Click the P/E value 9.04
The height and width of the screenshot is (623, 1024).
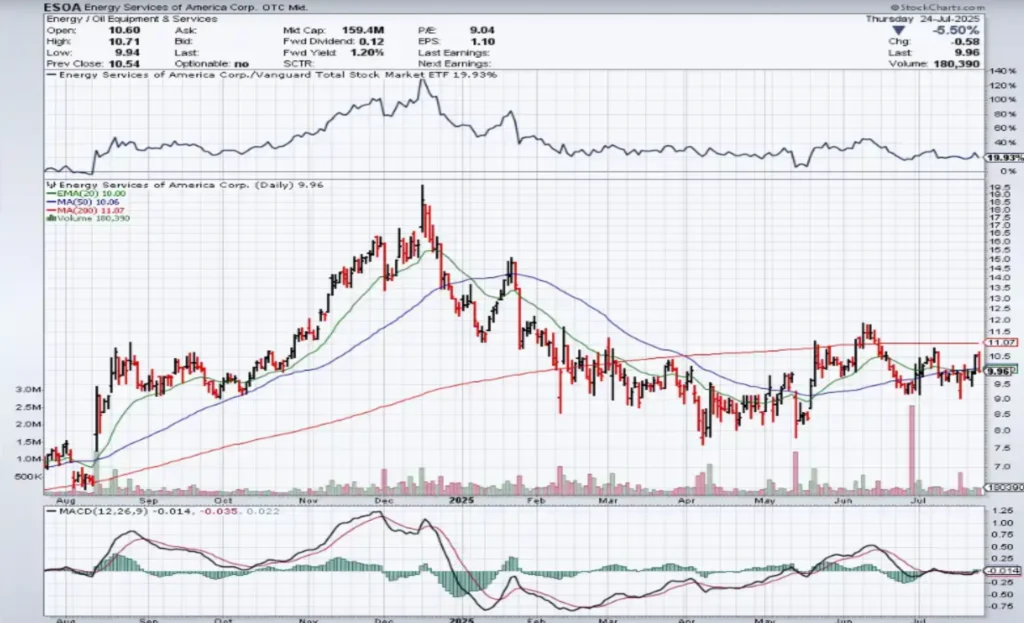pyautogui.click(x=482, y=30)
